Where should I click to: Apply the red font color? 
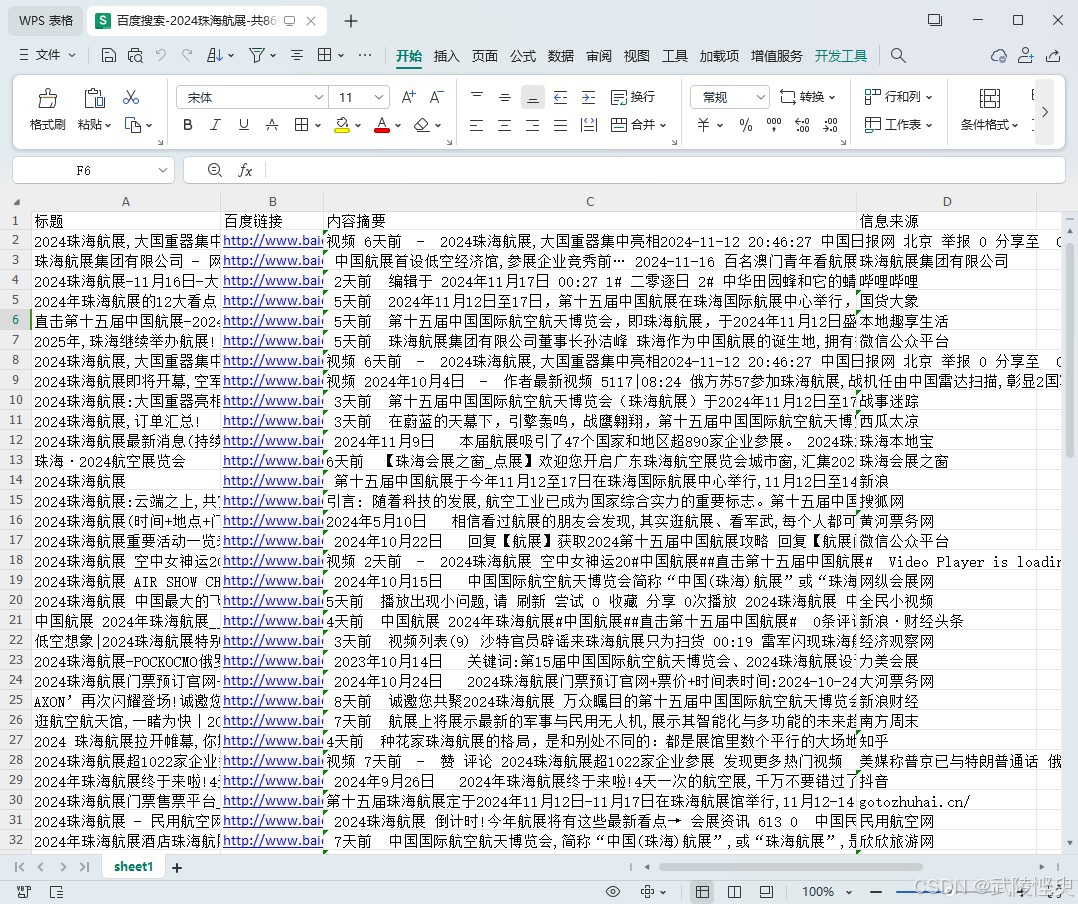point(382,124)
